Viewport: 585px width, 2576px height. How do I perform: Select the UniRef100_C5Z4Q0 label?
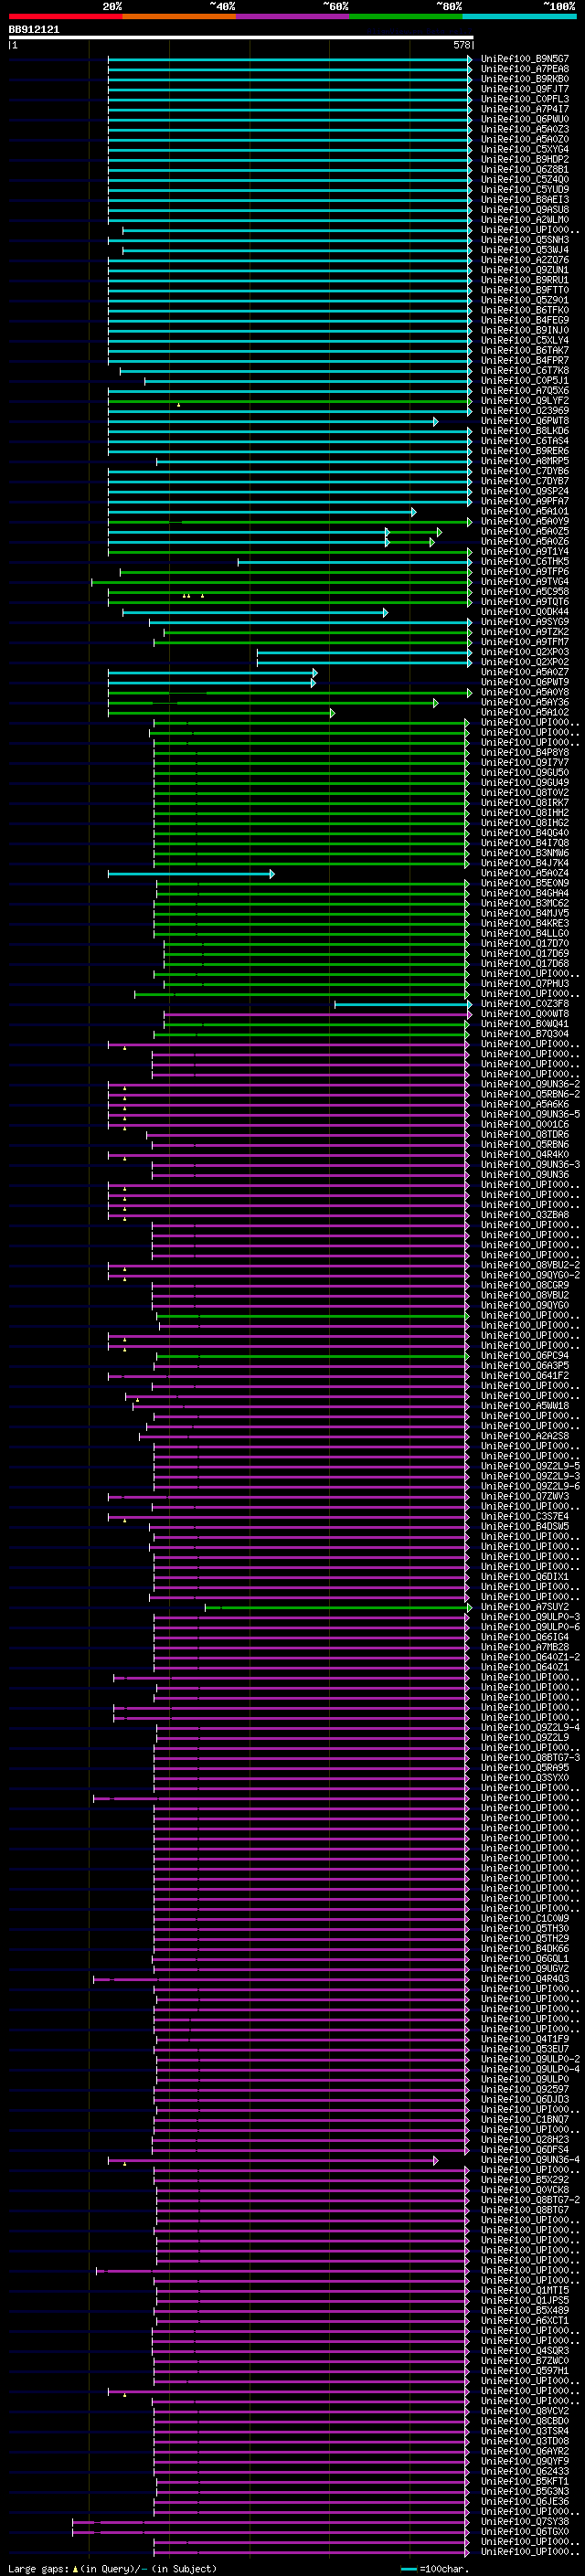coord(525,179)
